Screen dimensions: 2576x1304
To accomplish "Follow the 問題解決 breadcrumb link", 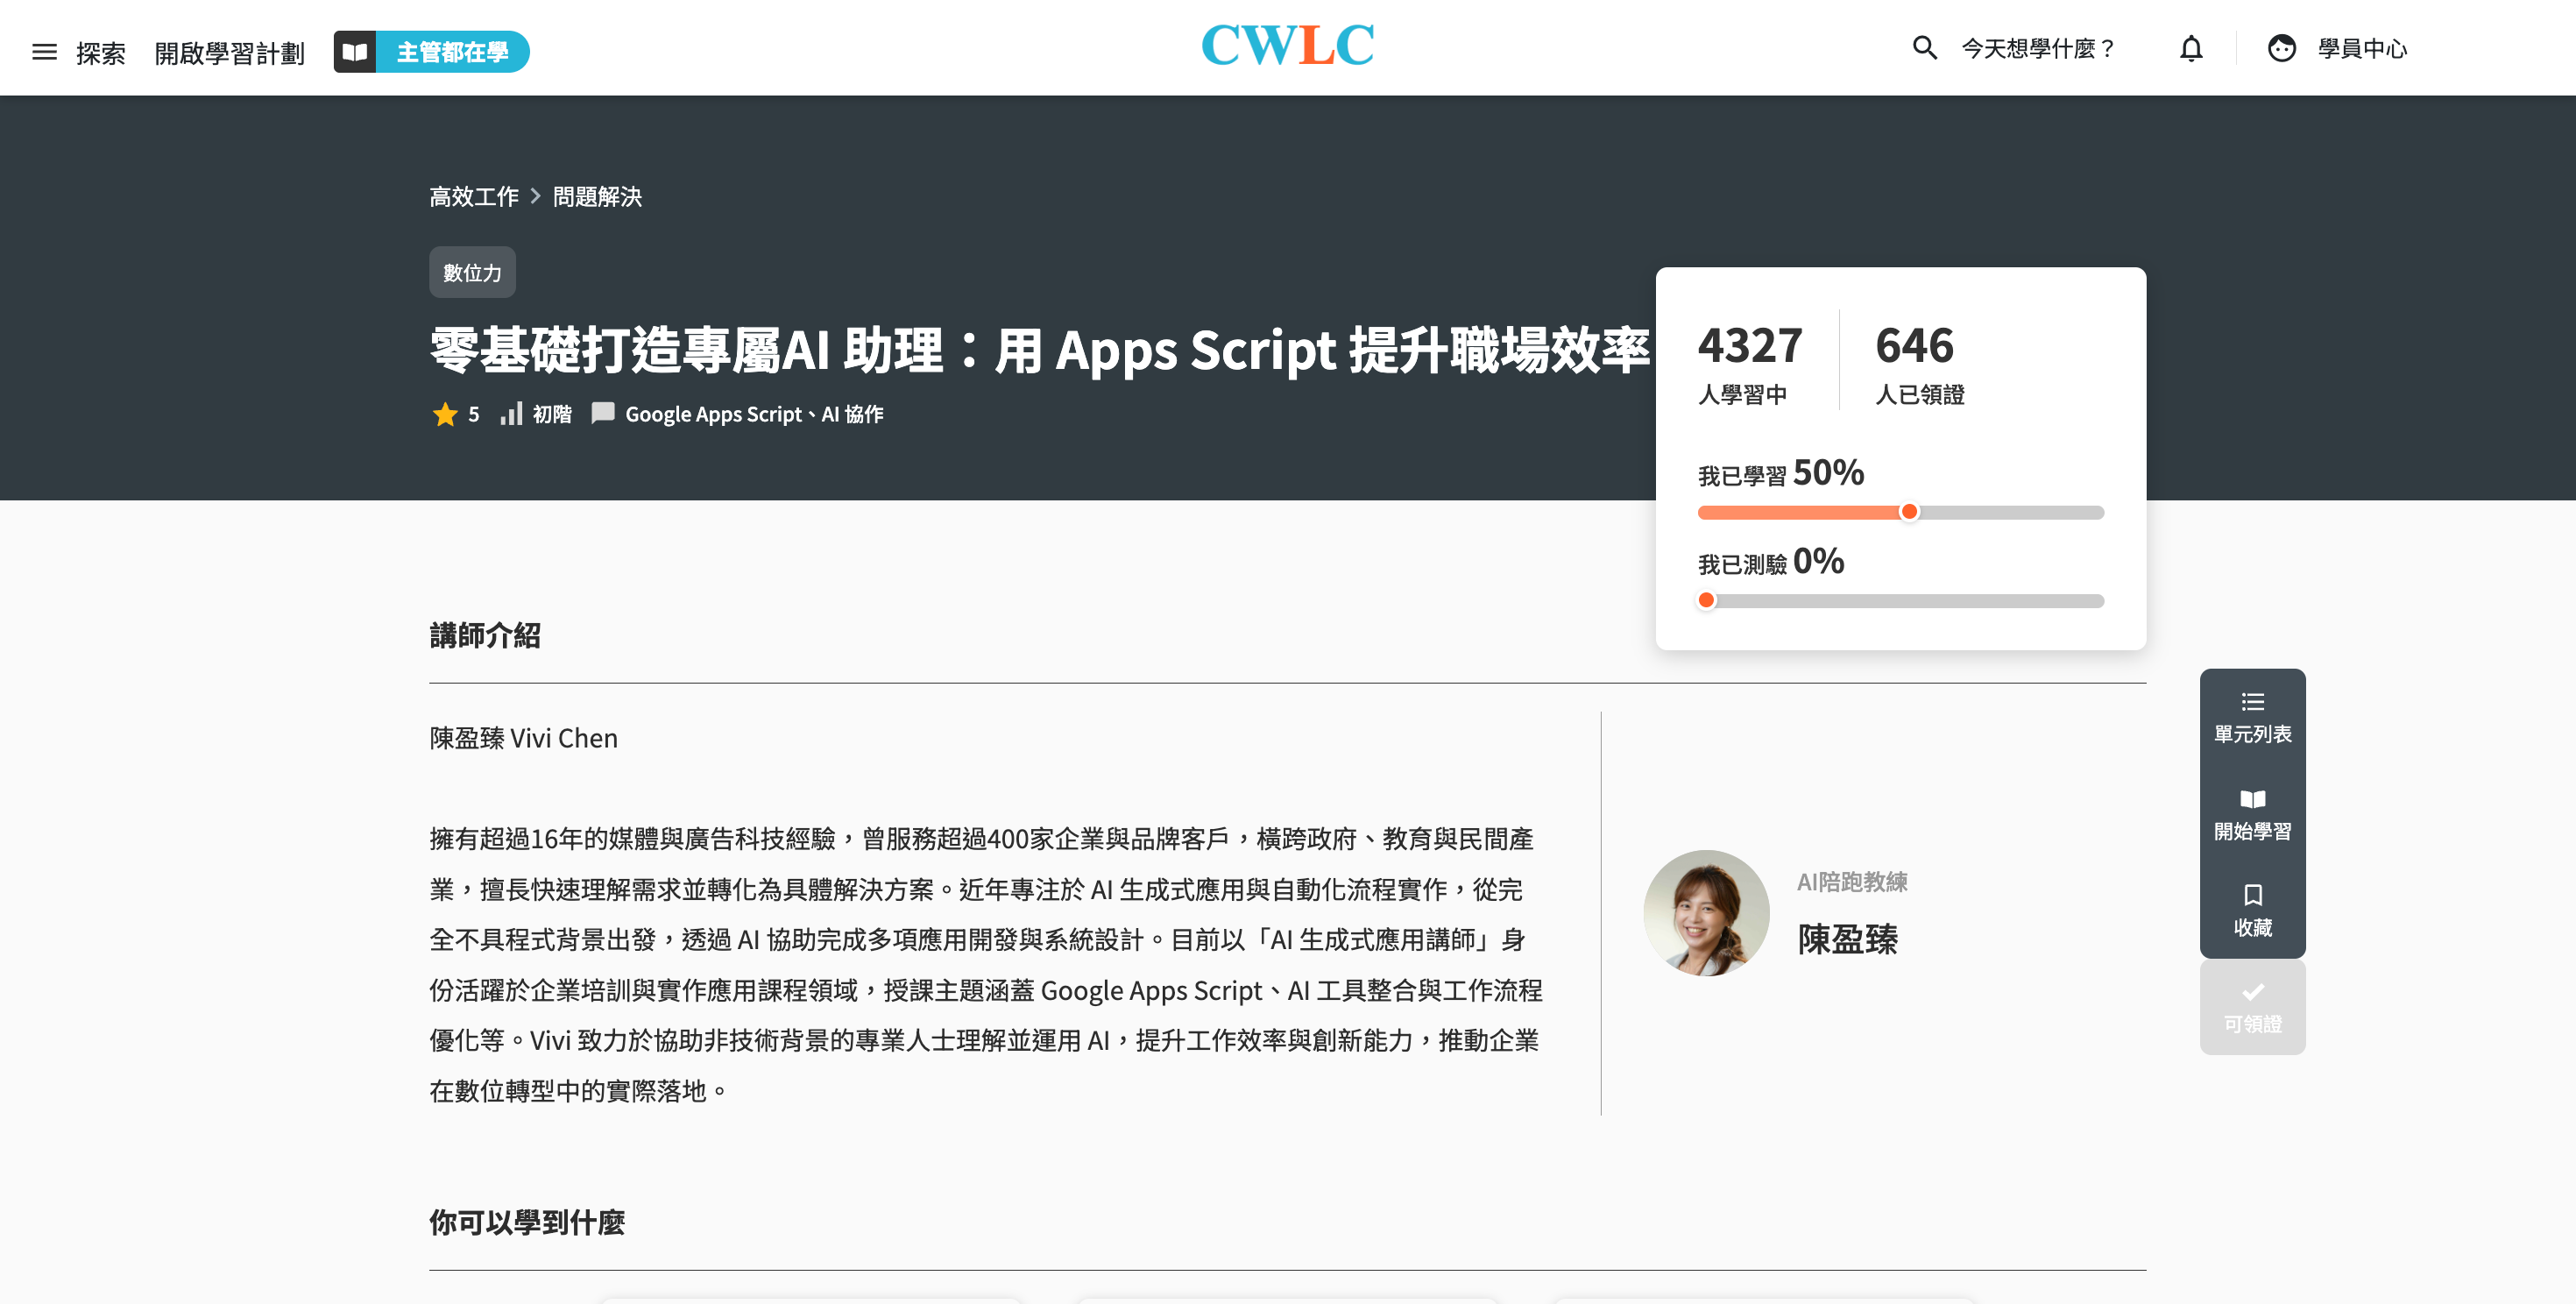I will pos(597,196).
